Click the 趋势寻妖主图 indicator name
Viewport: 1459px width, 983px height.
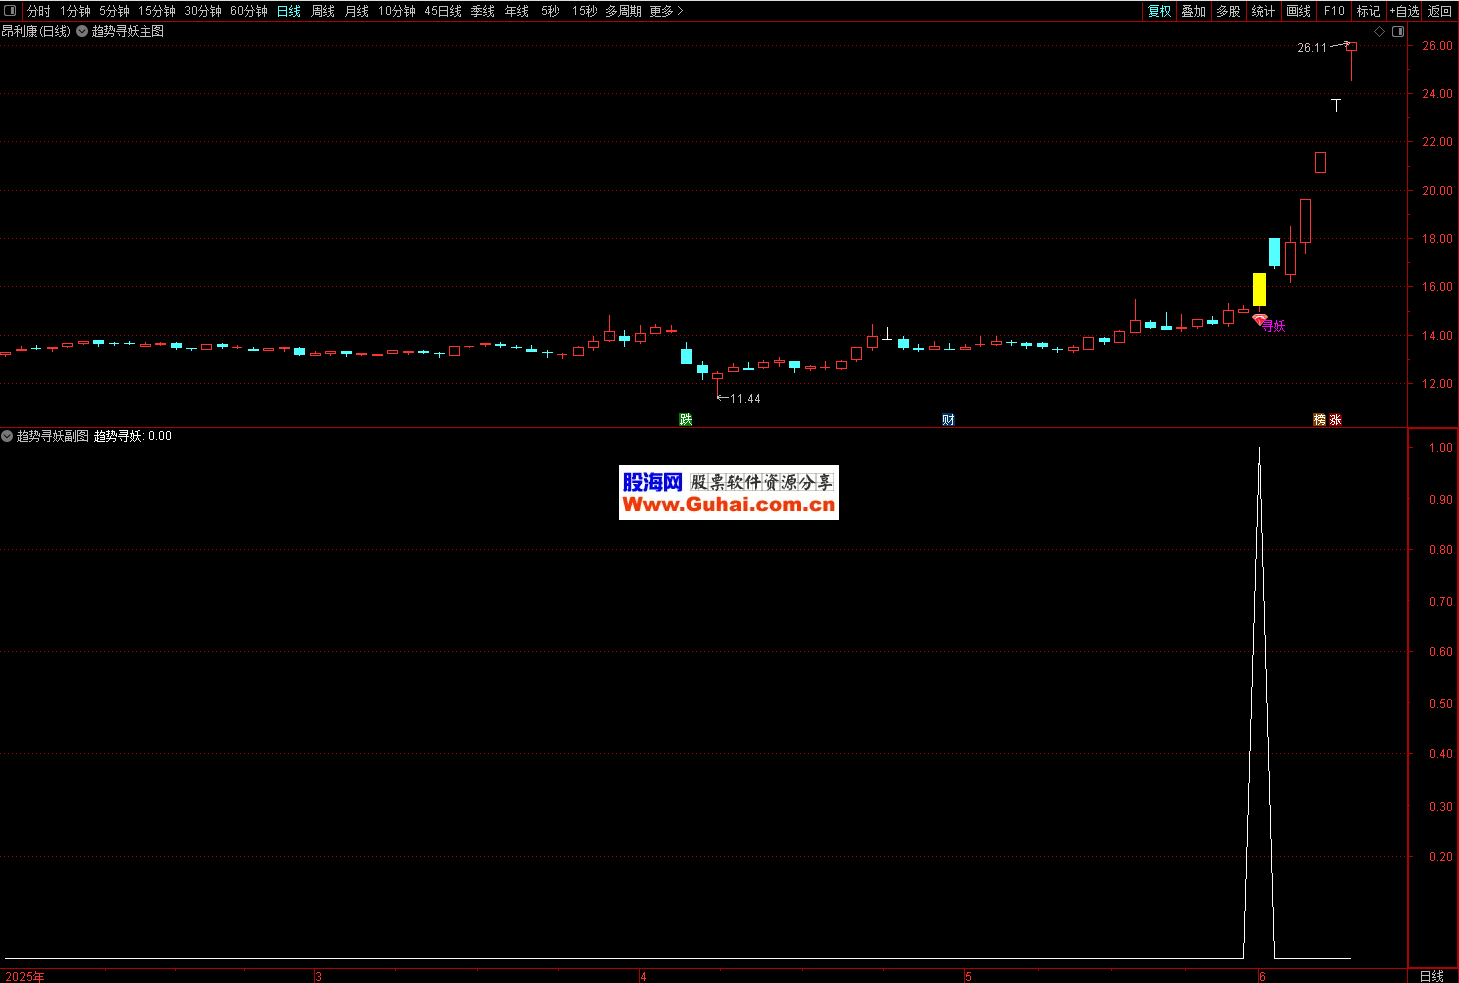coord(128,31)
